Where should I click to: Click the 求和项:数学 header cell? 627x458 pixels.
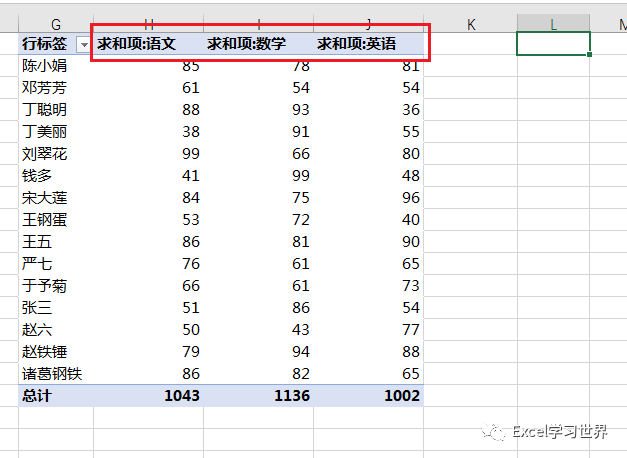(258, 44)
